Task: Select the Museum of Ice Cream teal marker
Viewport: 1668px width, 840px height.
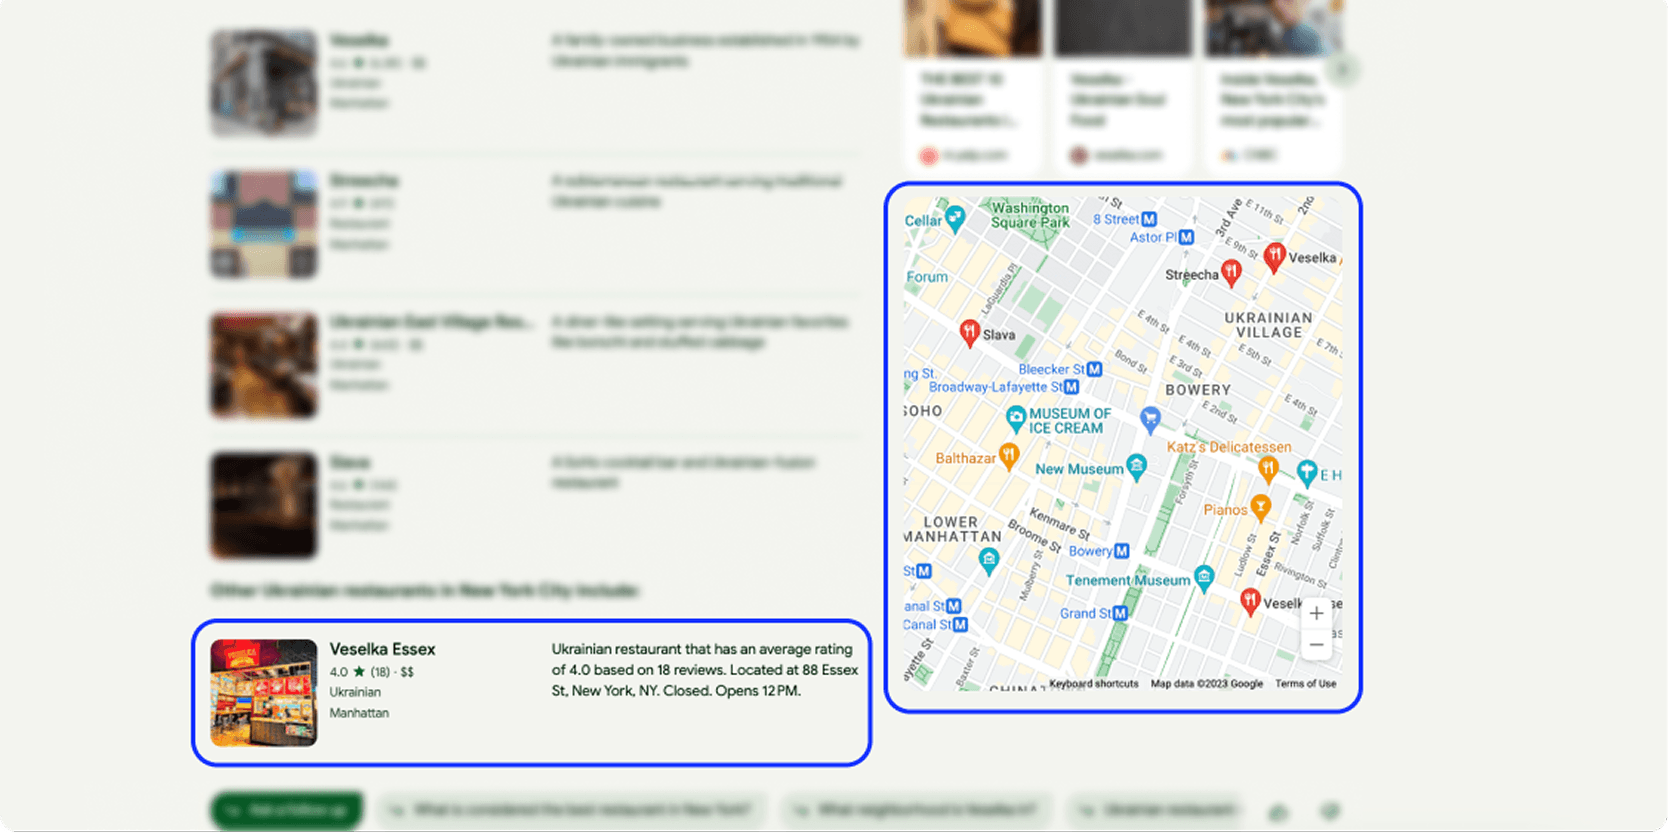Action: click(x=1016, y=418)
